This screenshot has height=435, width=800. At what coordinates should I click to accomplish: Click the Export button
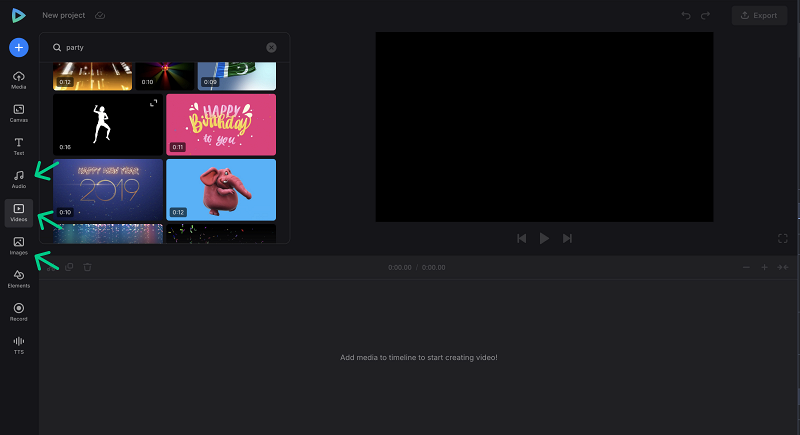pos(759,15)
